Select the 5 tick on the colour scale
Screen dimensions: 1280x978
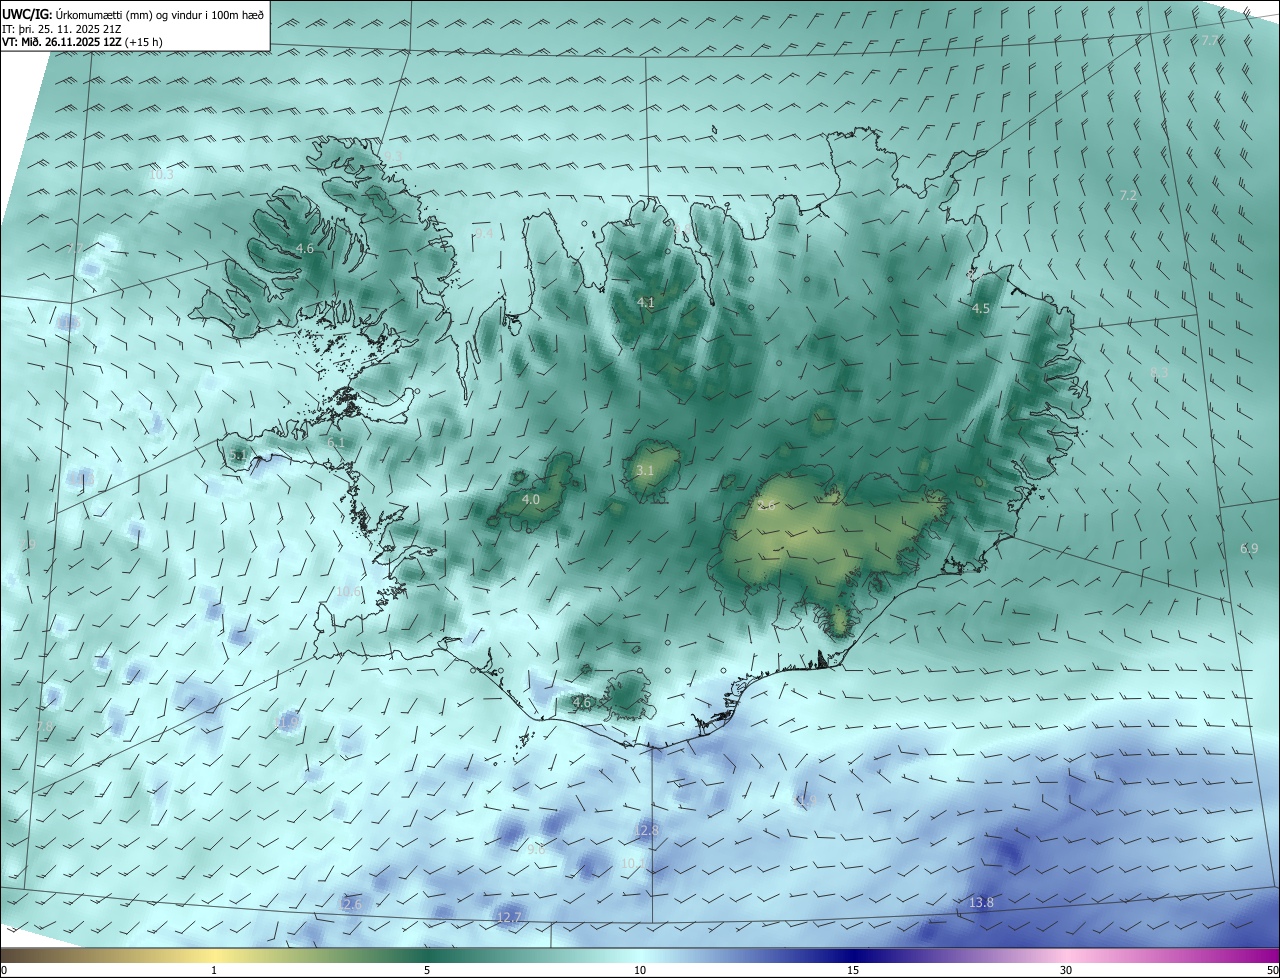(427, 970)
